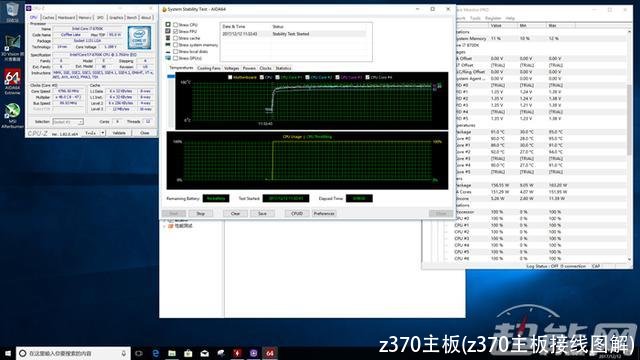Switch to the Caches tab in CPU-Z

(48, 18)
